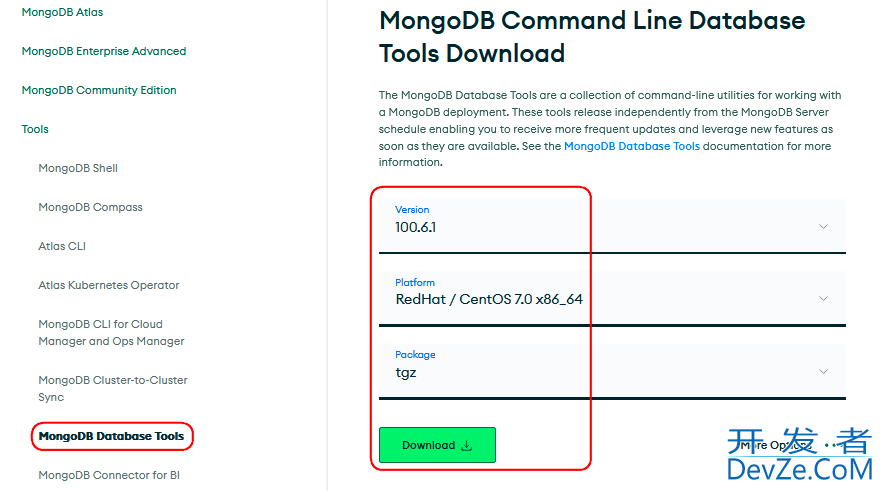Open MongoDB Shell page
Screen dimensions: 883x491
(x=78, y=168)
